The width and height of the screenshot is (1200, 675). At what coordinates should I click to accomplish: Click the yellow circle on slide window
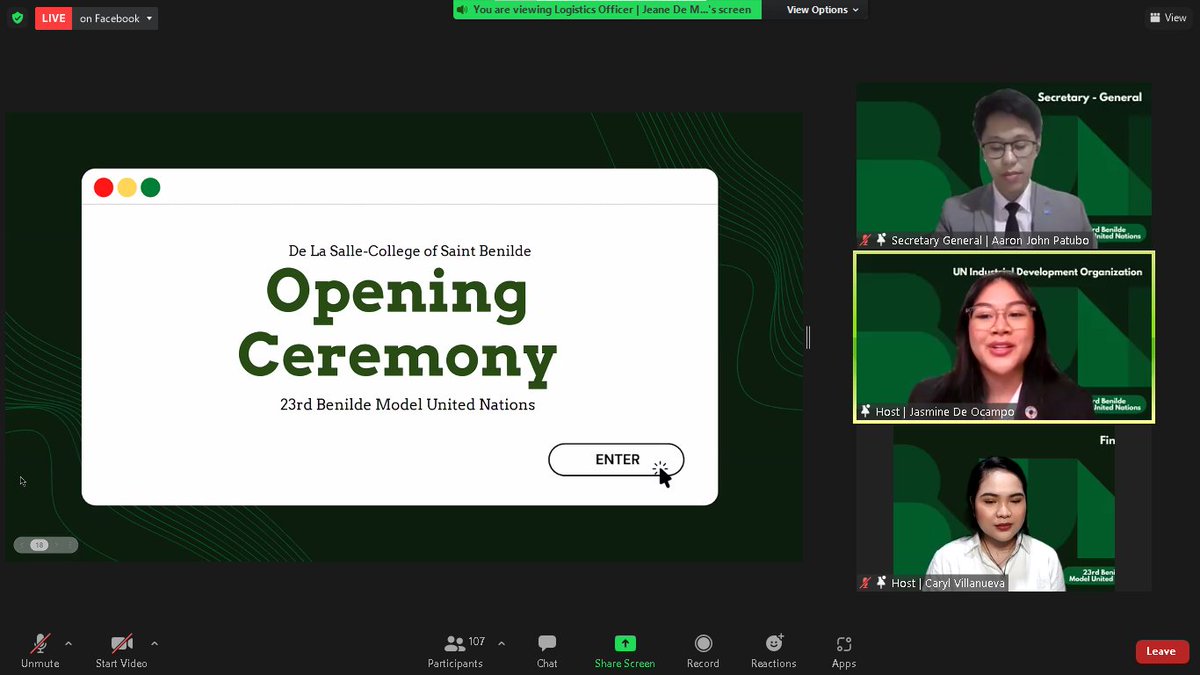[x=127, y=187]
